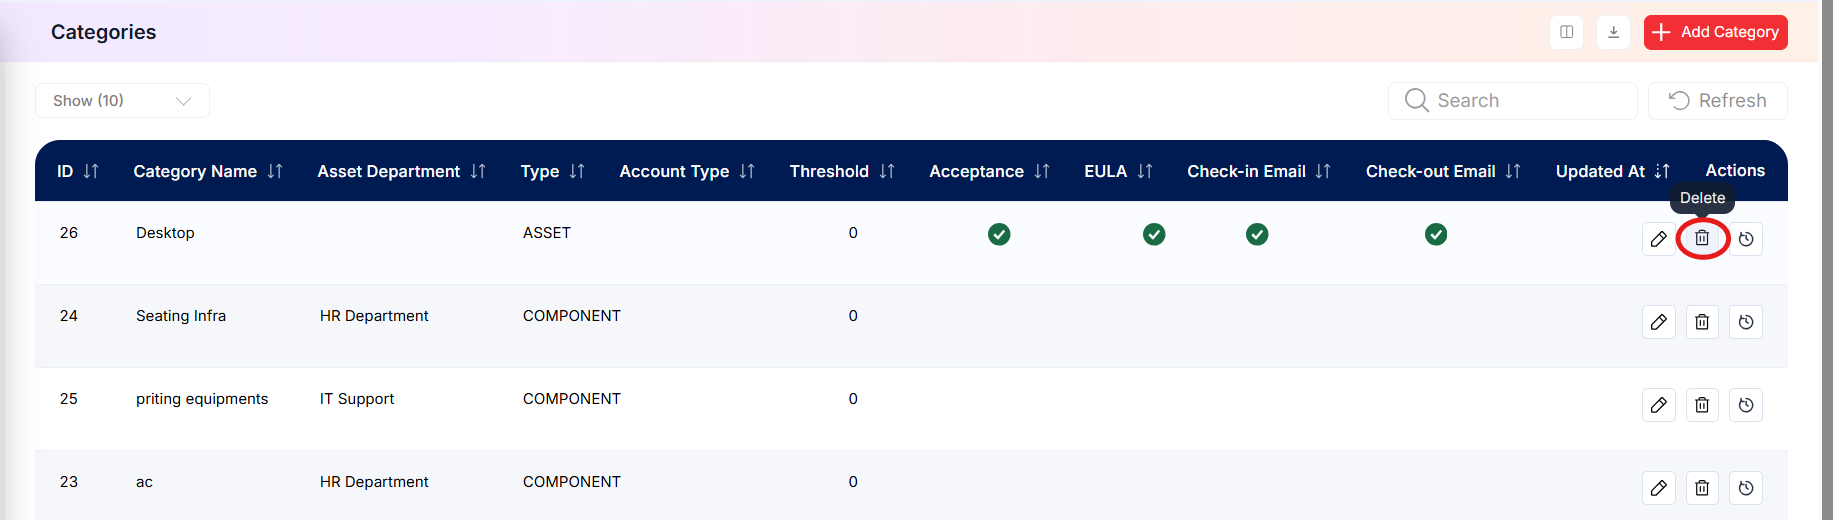Click Acceptance checkmark in Desktop row

999,234
